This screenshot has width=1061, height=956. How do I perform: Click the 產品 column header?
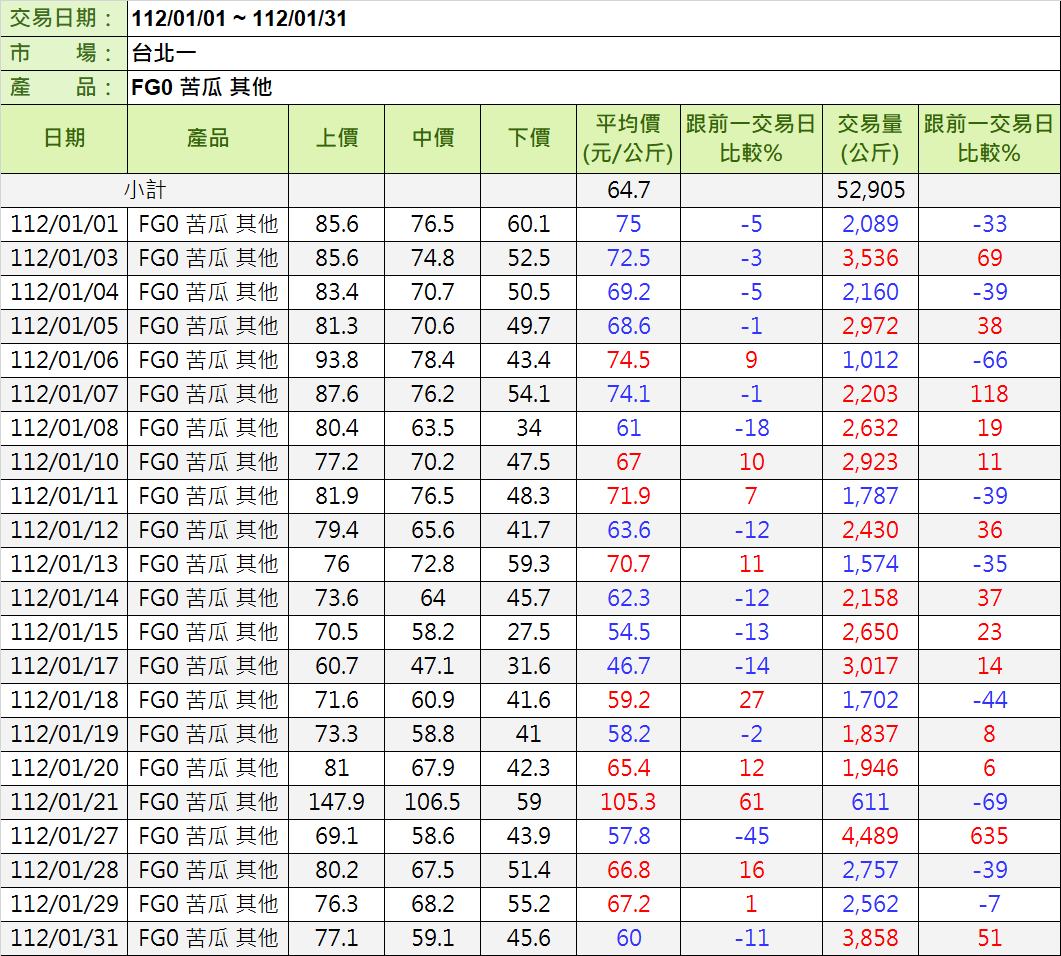tap(208, 138)
